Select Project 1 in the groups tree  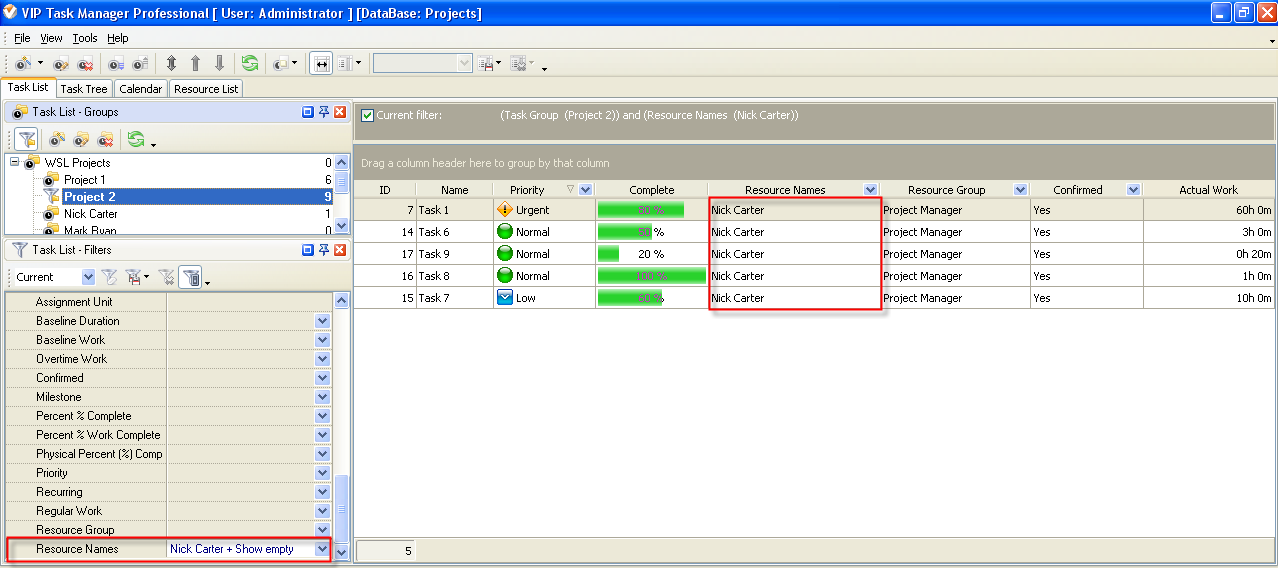point(85,180)
